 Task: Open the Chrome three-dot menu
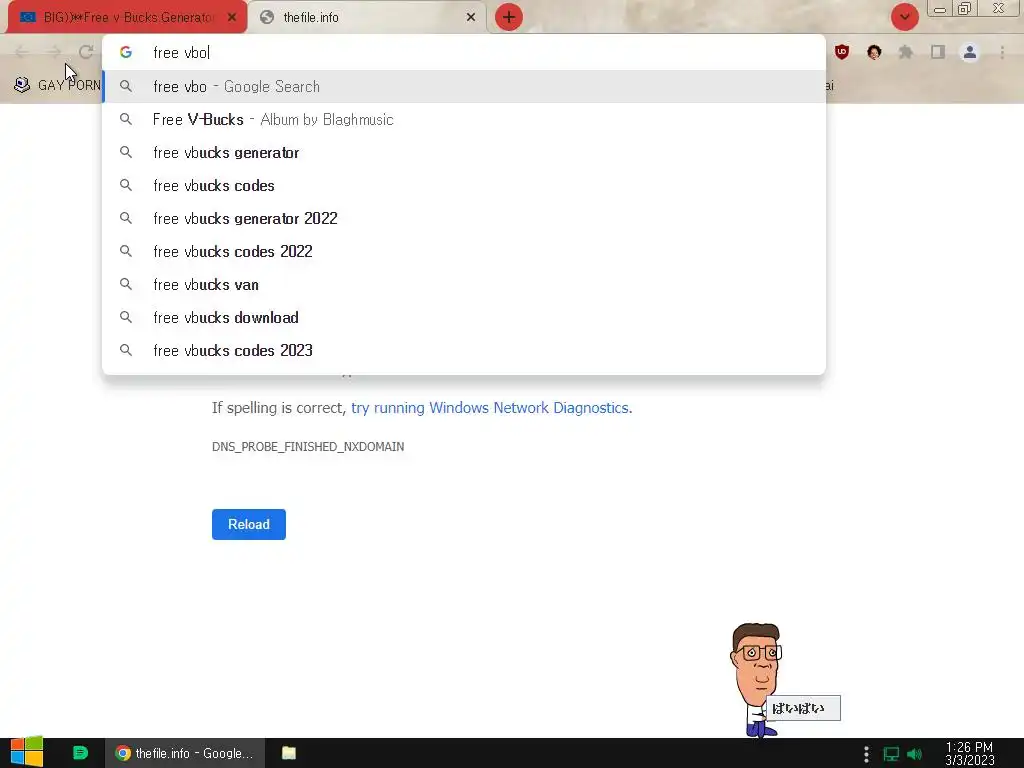pos(1002,52)
